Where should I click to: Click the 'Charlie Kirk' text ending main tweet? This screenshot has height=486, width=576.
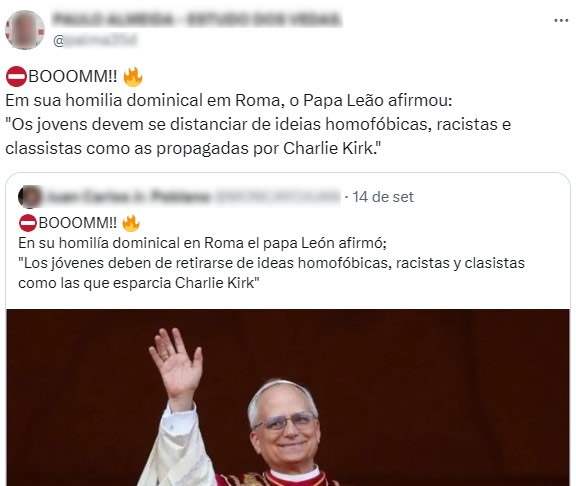[x=328, y=148]
